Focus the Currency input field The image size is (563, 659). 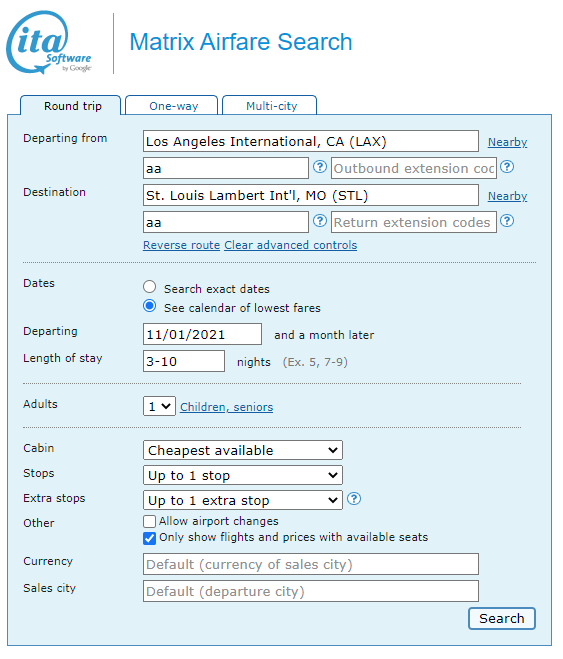pyautogui.click(x=311, y=564)
